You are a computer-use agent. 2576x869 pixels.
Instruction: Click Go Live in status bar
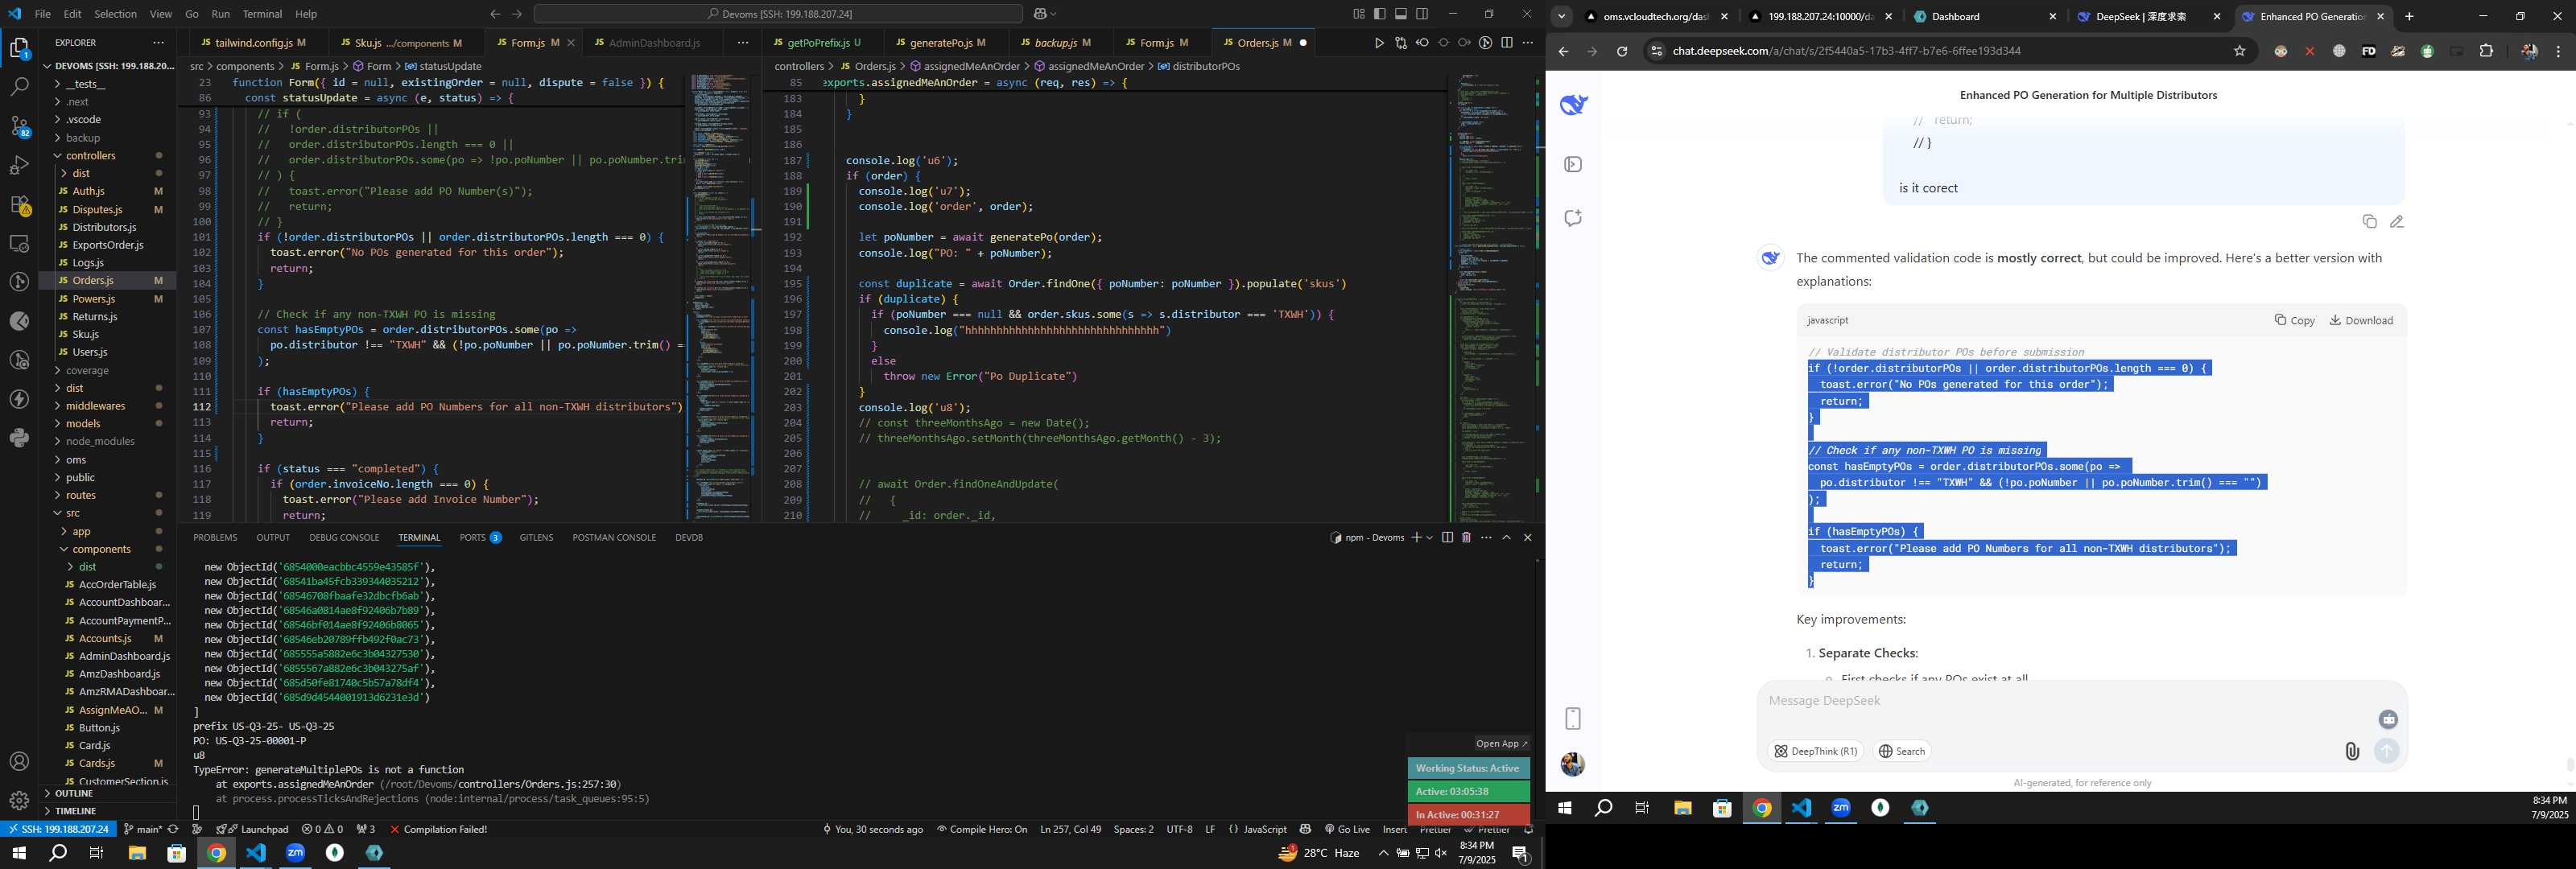[1346, 829]
